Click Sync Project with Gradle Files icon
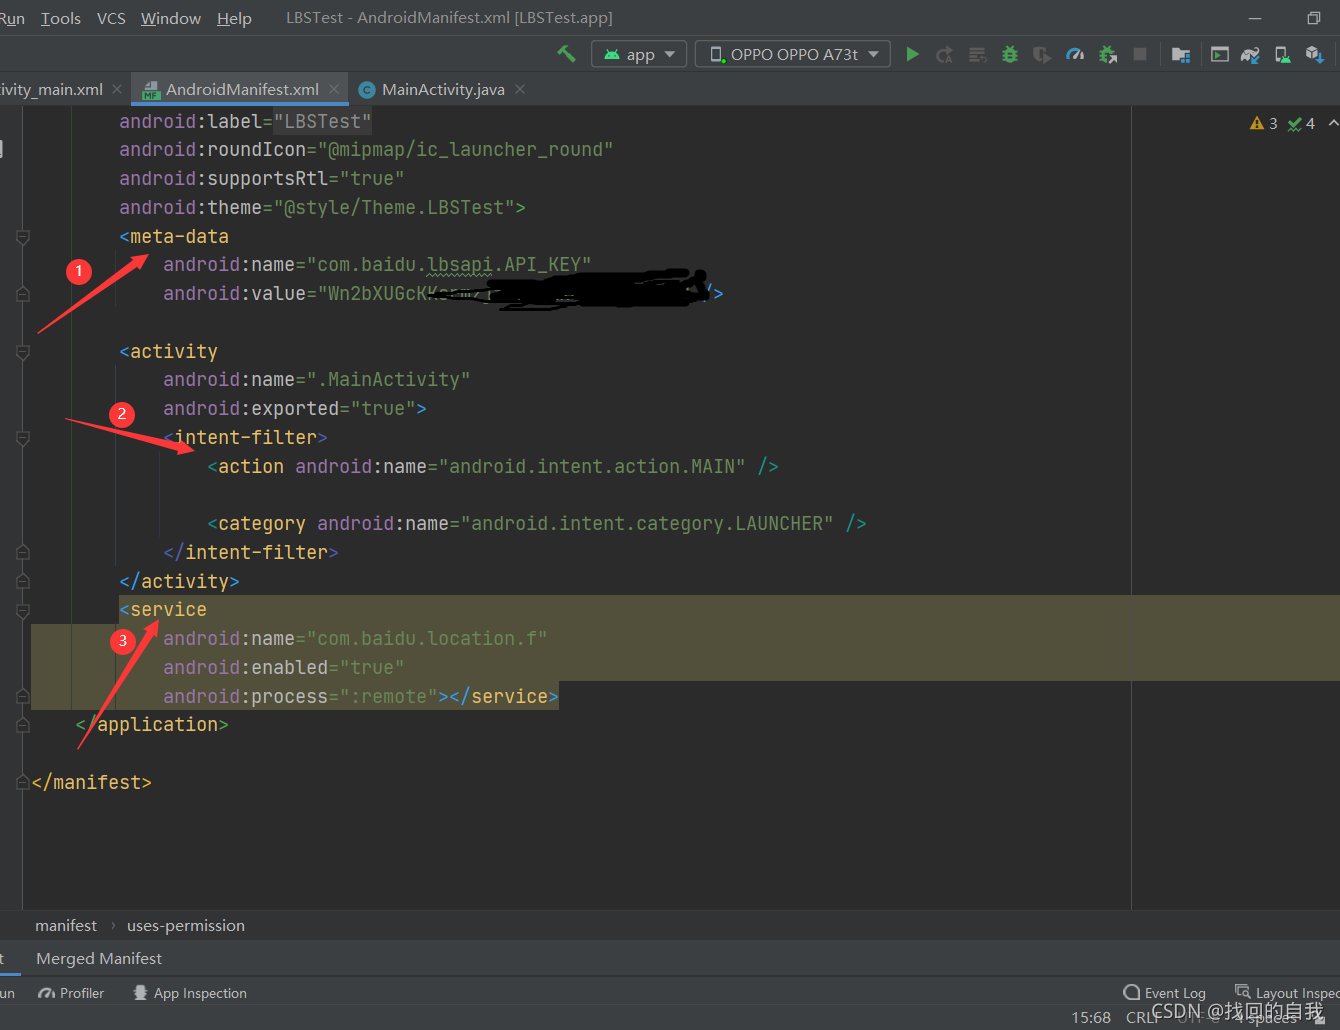Image resolution: width=1340 pixels, height=1030 pixels. tap(1250, 54)
